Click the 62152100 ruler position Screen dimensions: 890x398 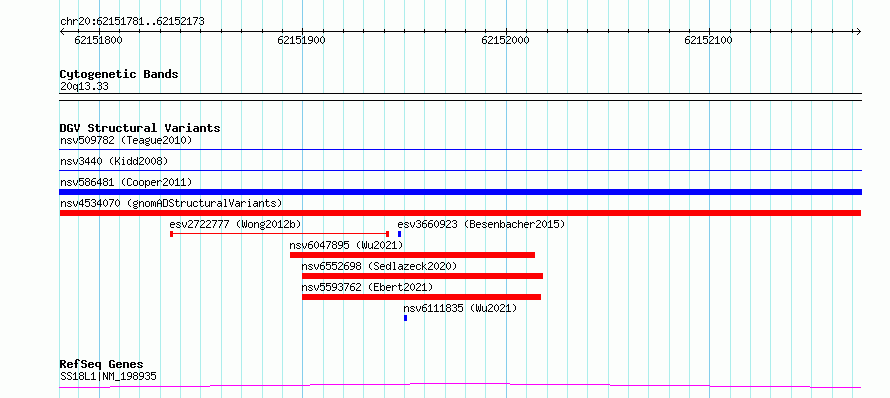(708, 40)
